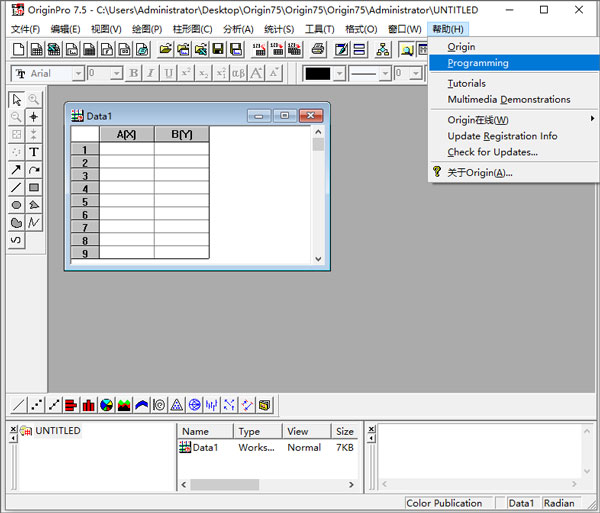The height and width of the screenshot is (513, 600).
Task: Click the New Worksheet toolbar icon
Action: pyautogui.click(x=36, y=49)
